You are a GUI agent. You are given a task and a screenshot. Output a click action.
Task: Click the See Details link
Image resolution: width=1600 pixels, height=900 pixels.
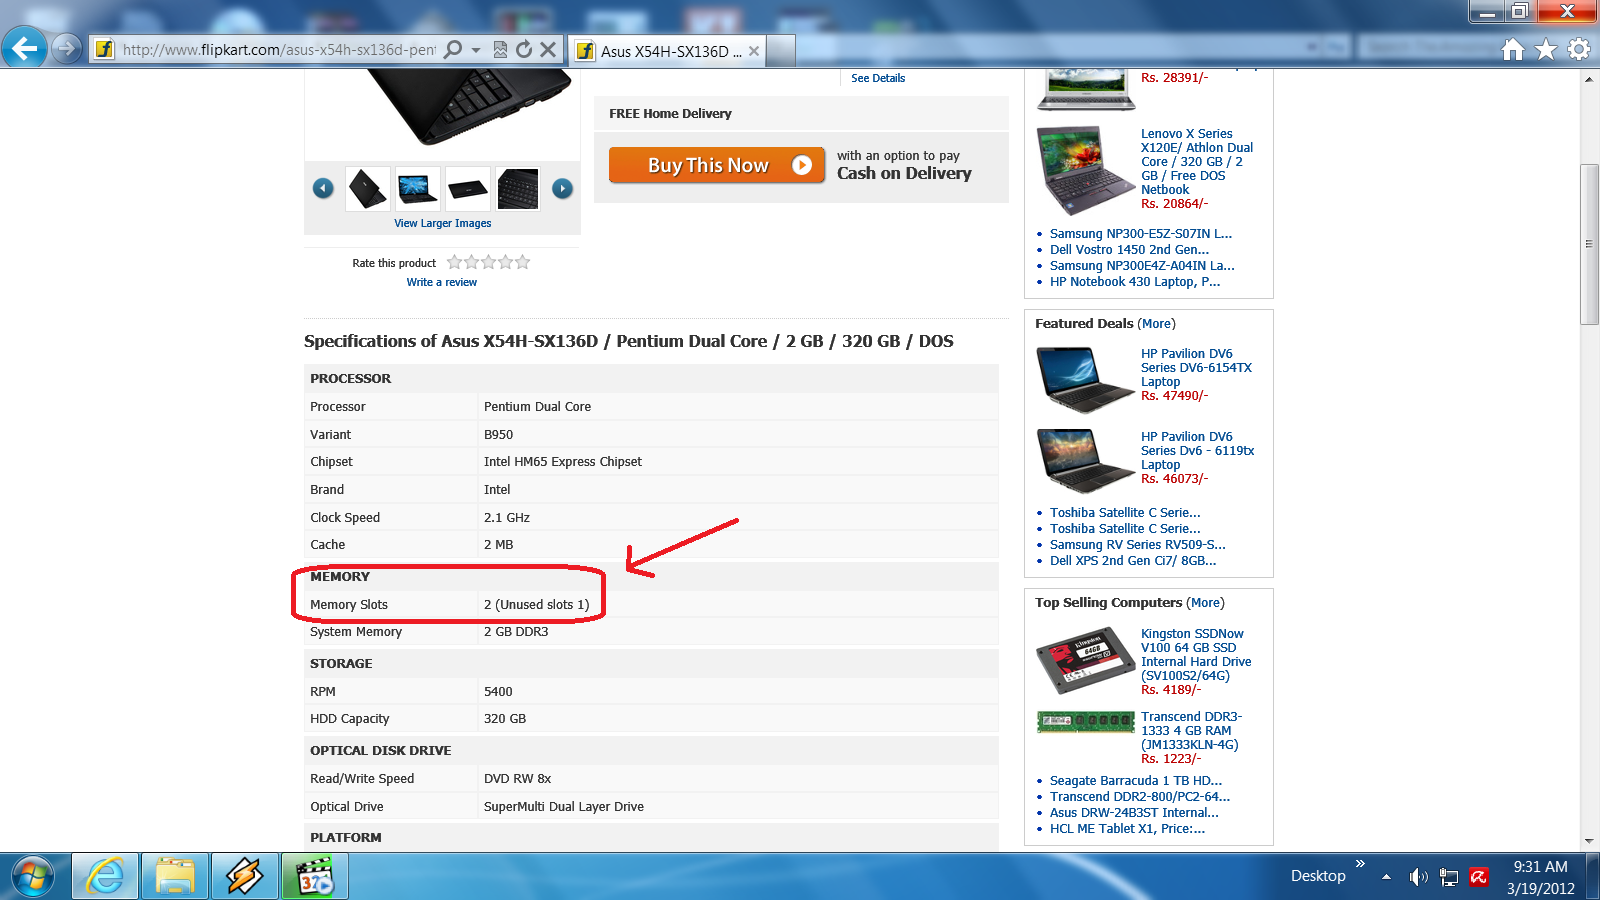878,78
